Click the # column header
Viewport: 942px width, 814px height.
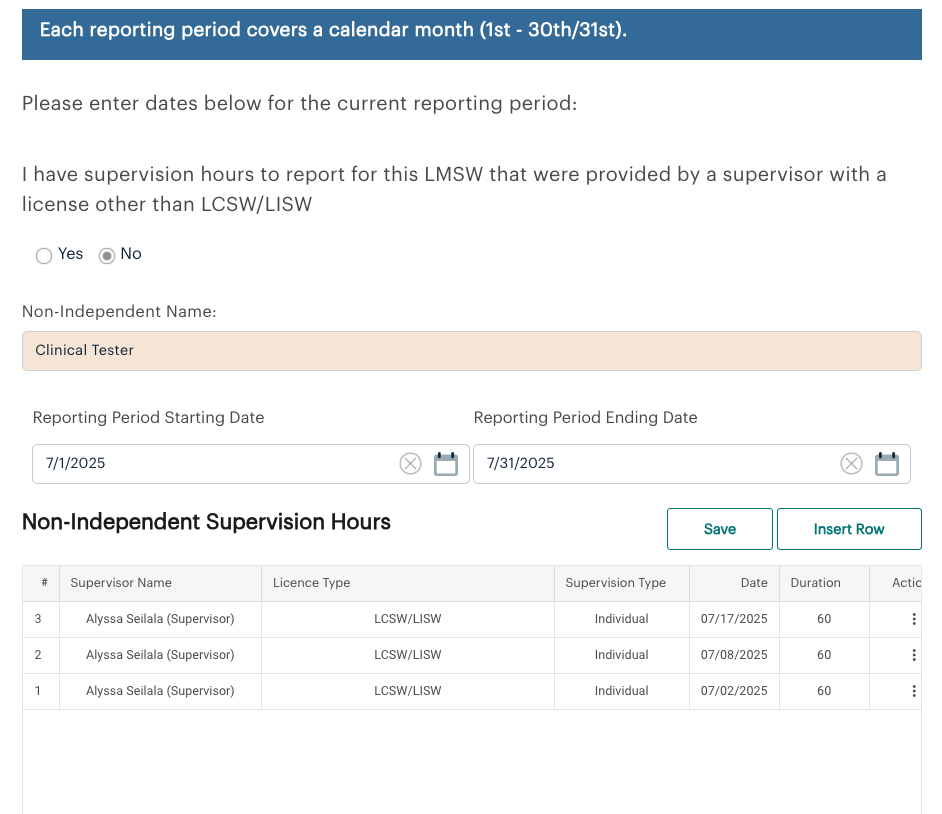point(41,583)
